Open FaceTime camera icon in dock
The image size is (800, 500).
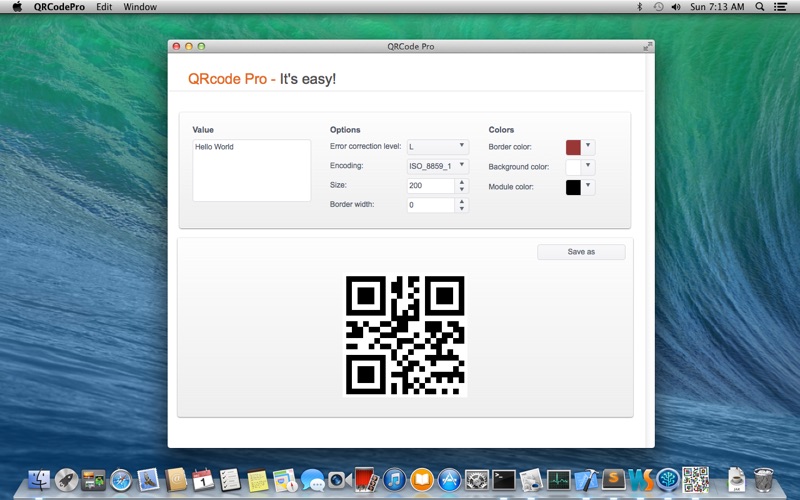coord(339,480)
